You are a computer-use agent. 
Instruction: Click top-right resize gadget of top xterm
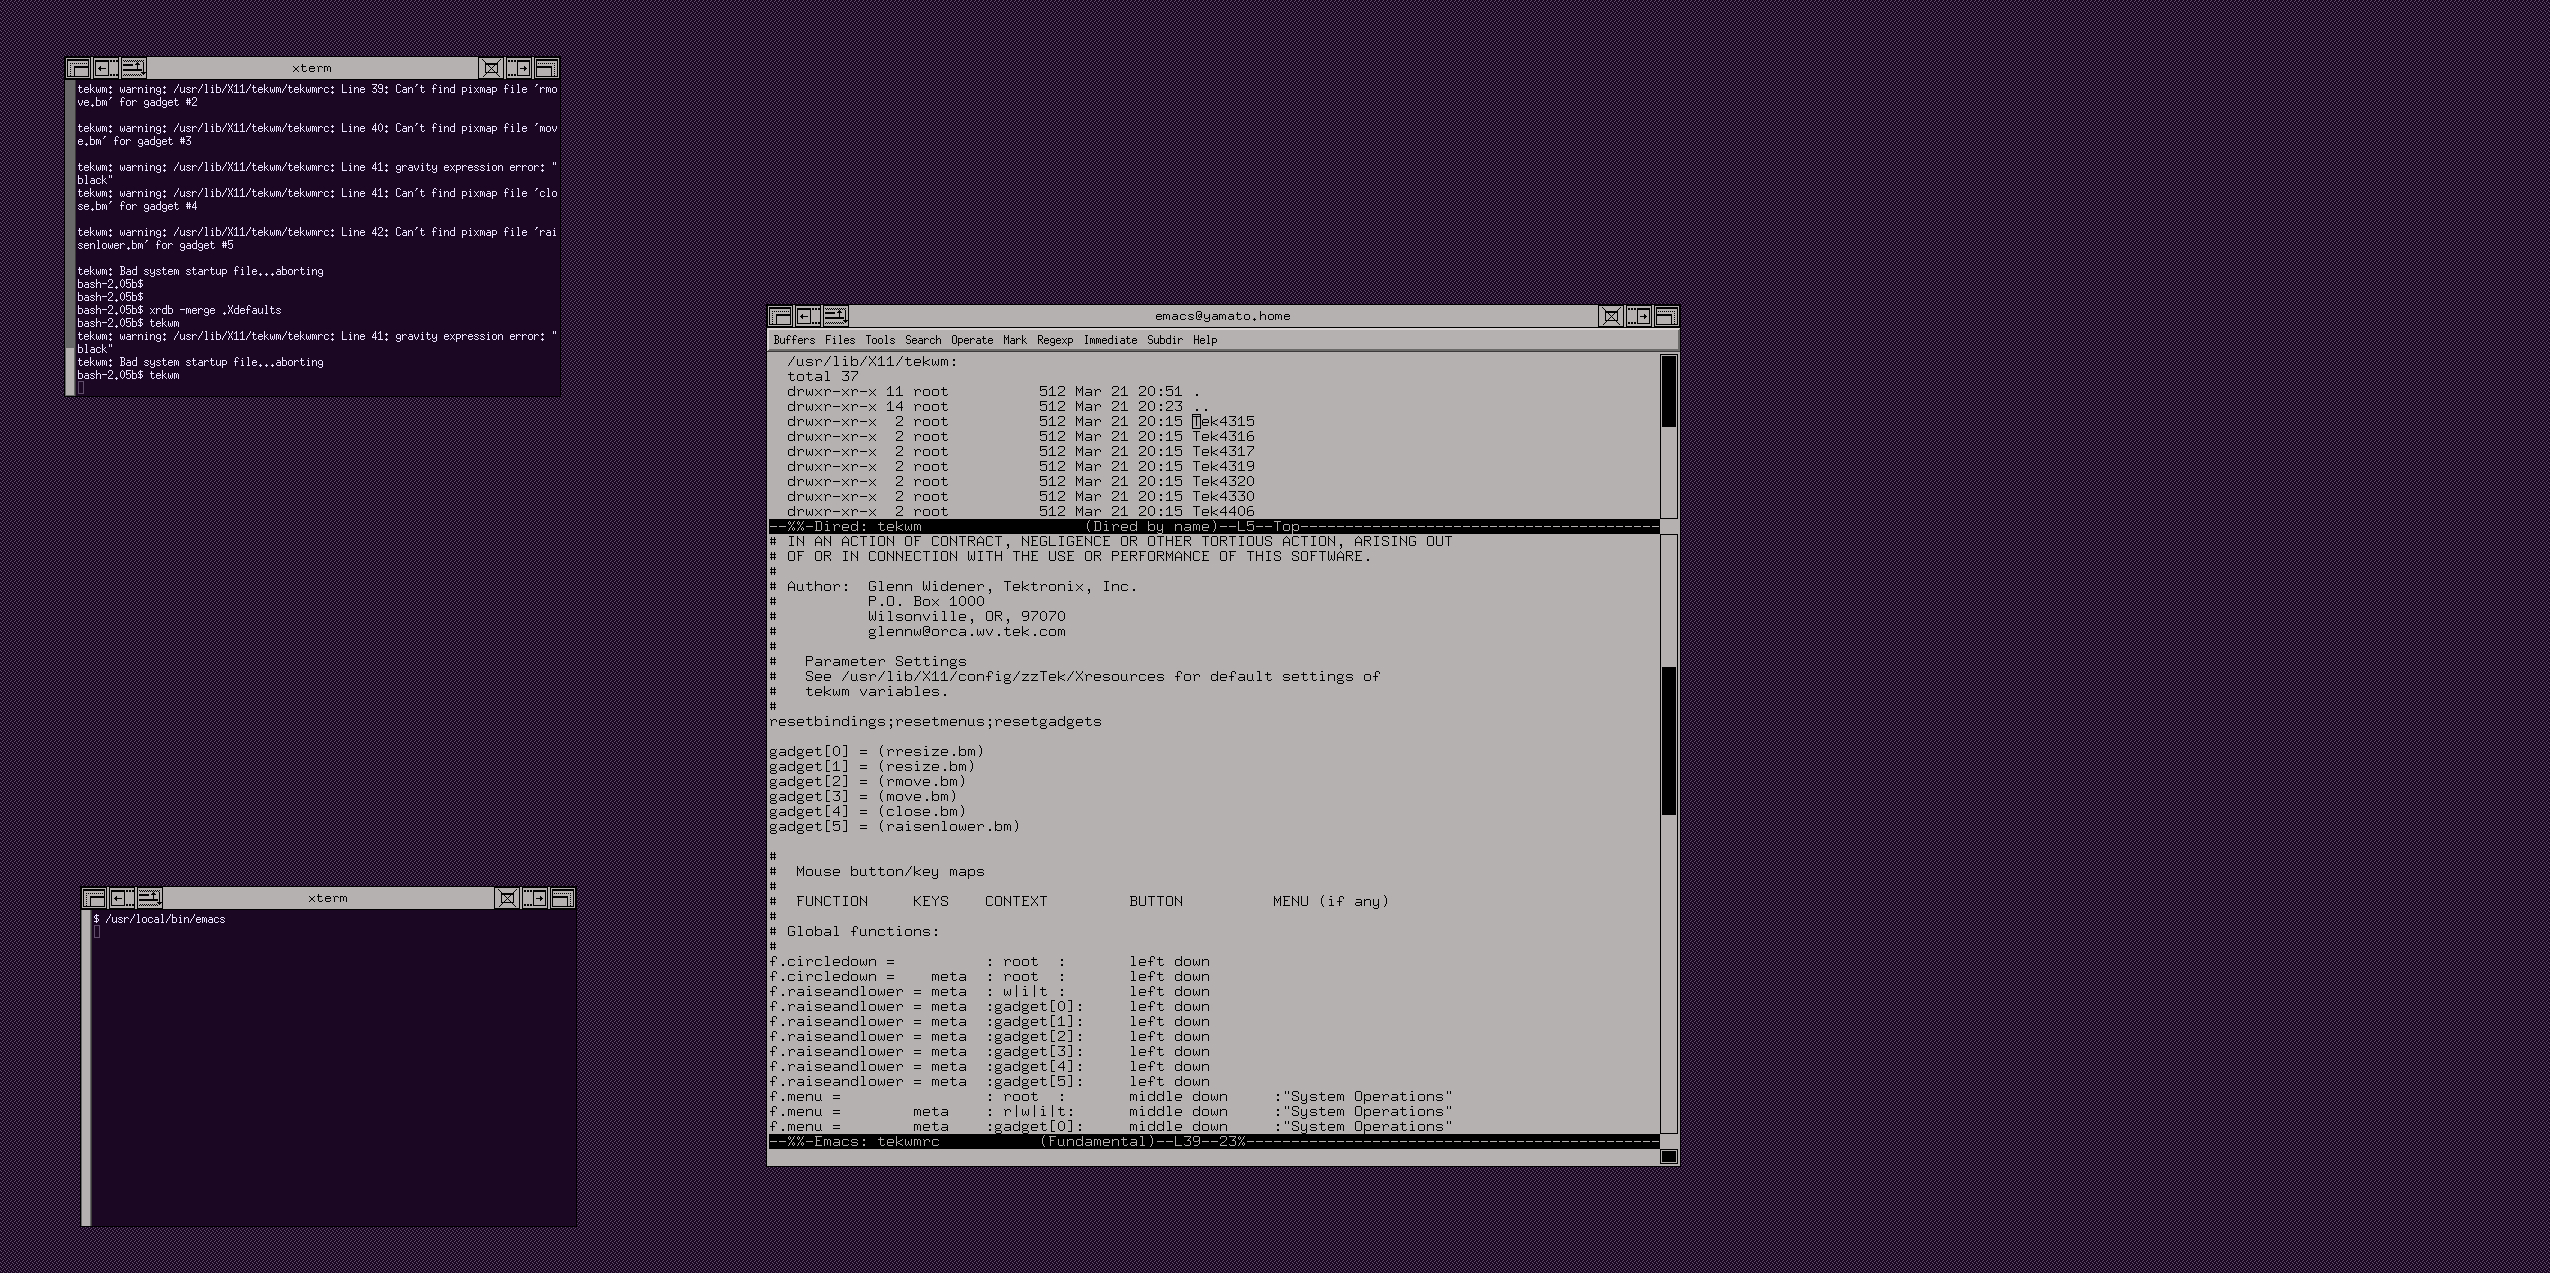click(546, 68)
